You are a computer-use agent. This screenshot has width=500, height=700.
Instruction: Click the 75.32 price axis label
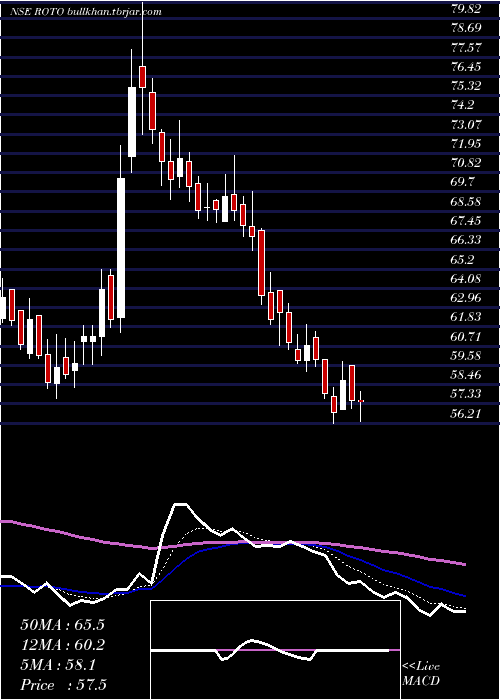pos(467,86)
